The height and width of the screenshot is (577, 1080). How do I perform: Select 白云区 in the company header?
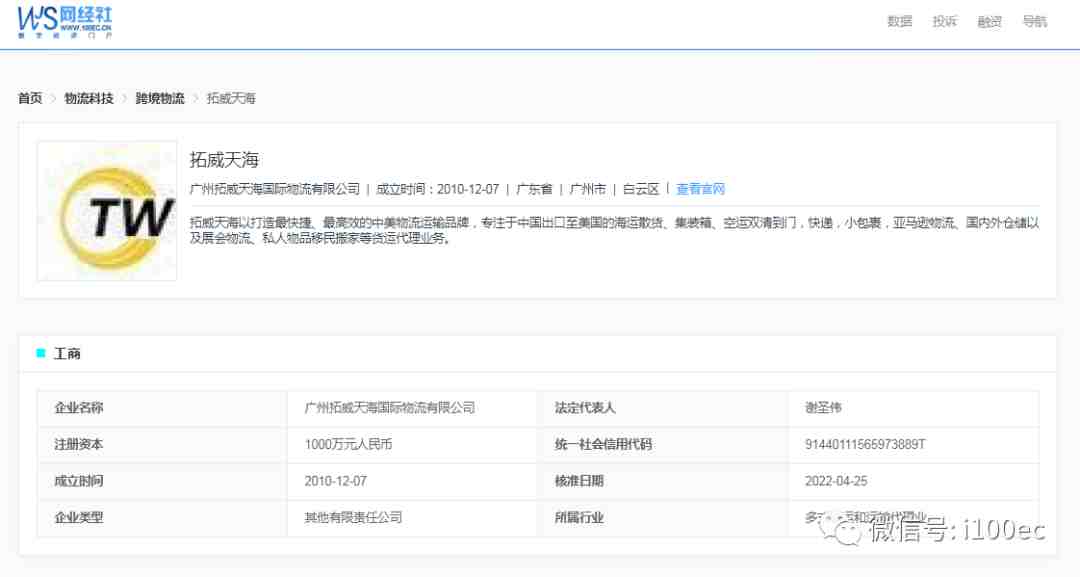[x=641, y=189]
